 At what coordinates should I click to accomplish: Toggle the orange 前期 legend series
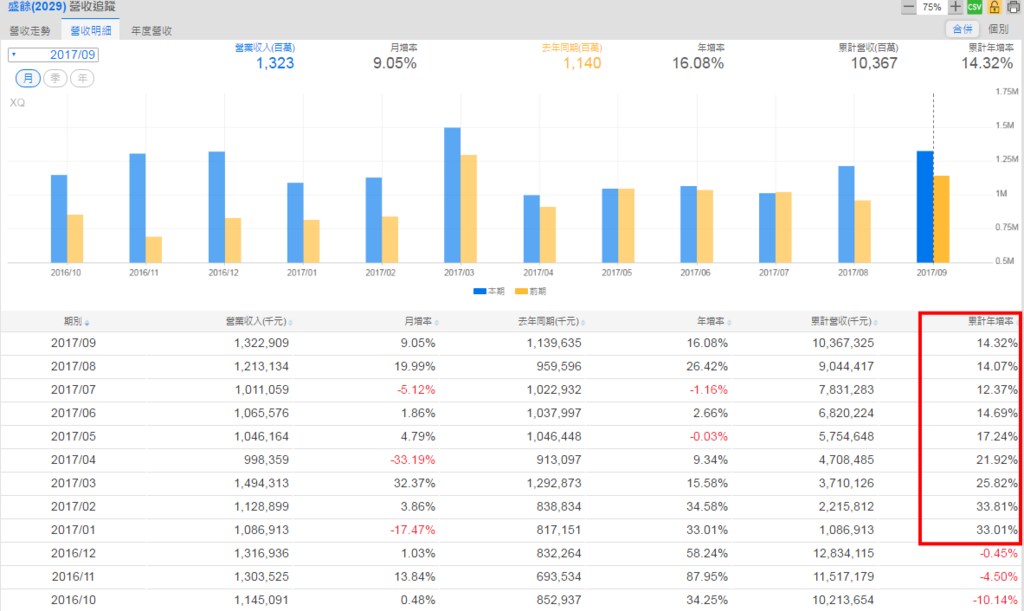click(530, 291)
